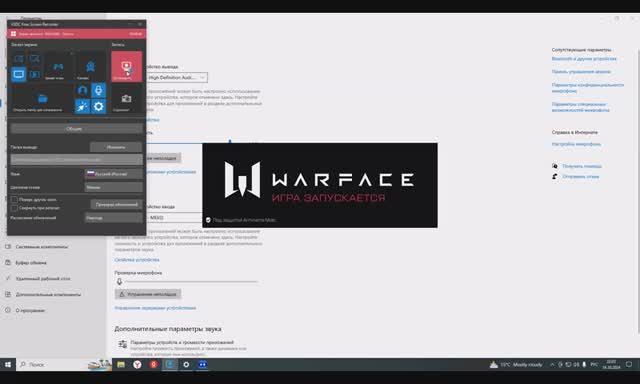
Task: Open the Управление звуковыми устройствами link at the bottom
Action: [155, 308]
